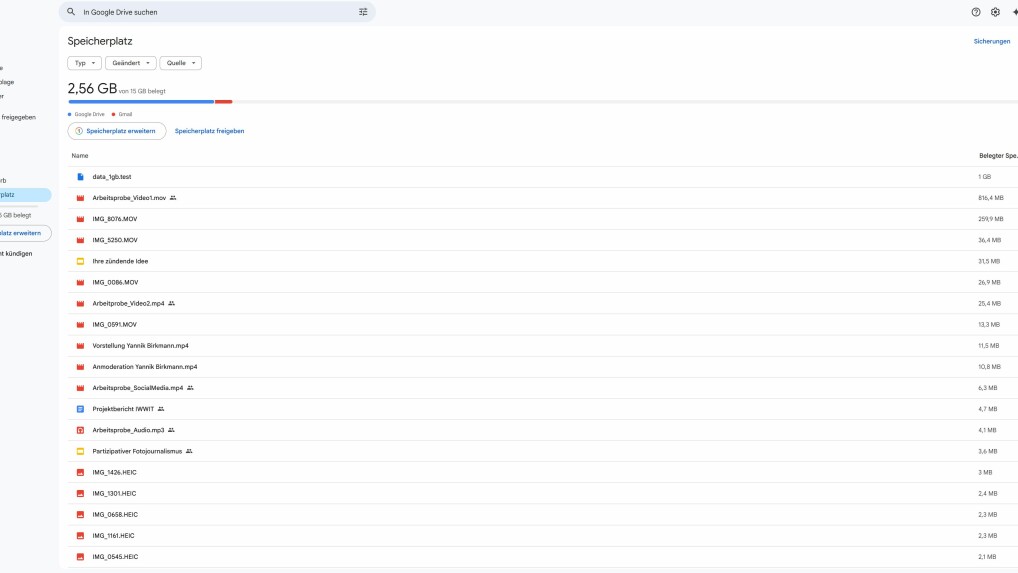Open the Geändert filter dropdown
The image size is (1018, 573).
point(130,63)
